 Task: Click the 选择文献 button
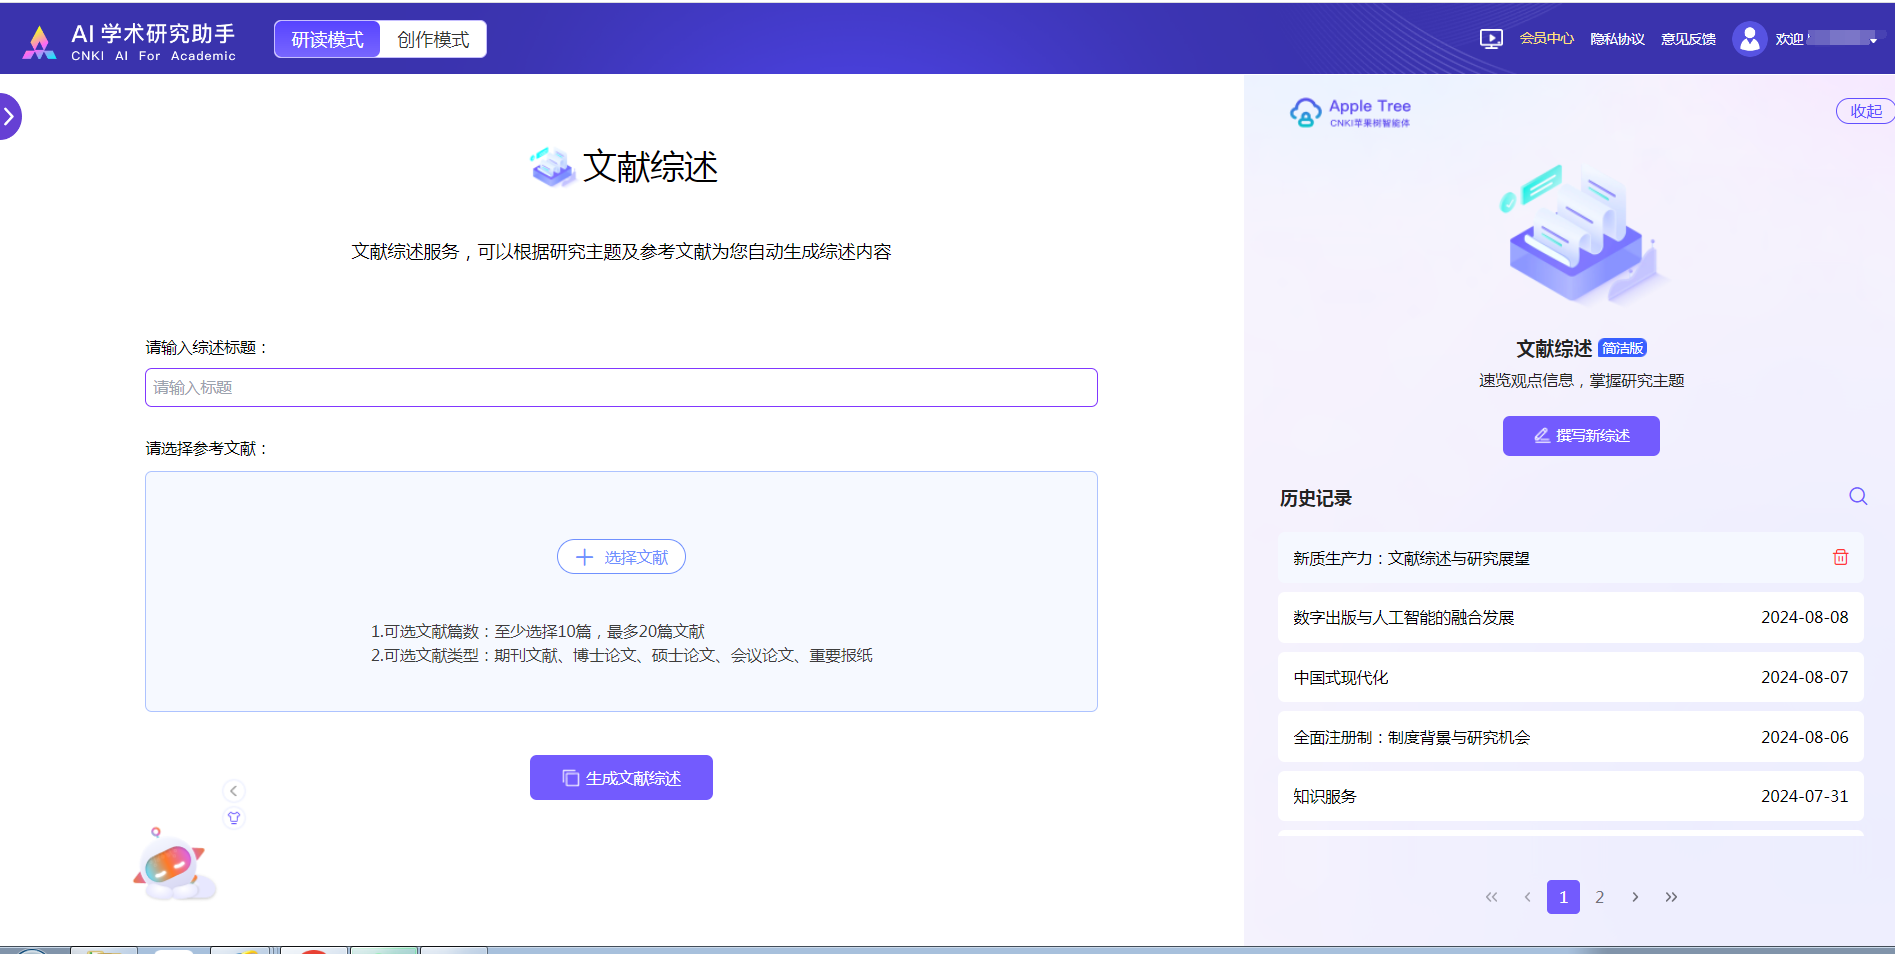pos(621,557)
